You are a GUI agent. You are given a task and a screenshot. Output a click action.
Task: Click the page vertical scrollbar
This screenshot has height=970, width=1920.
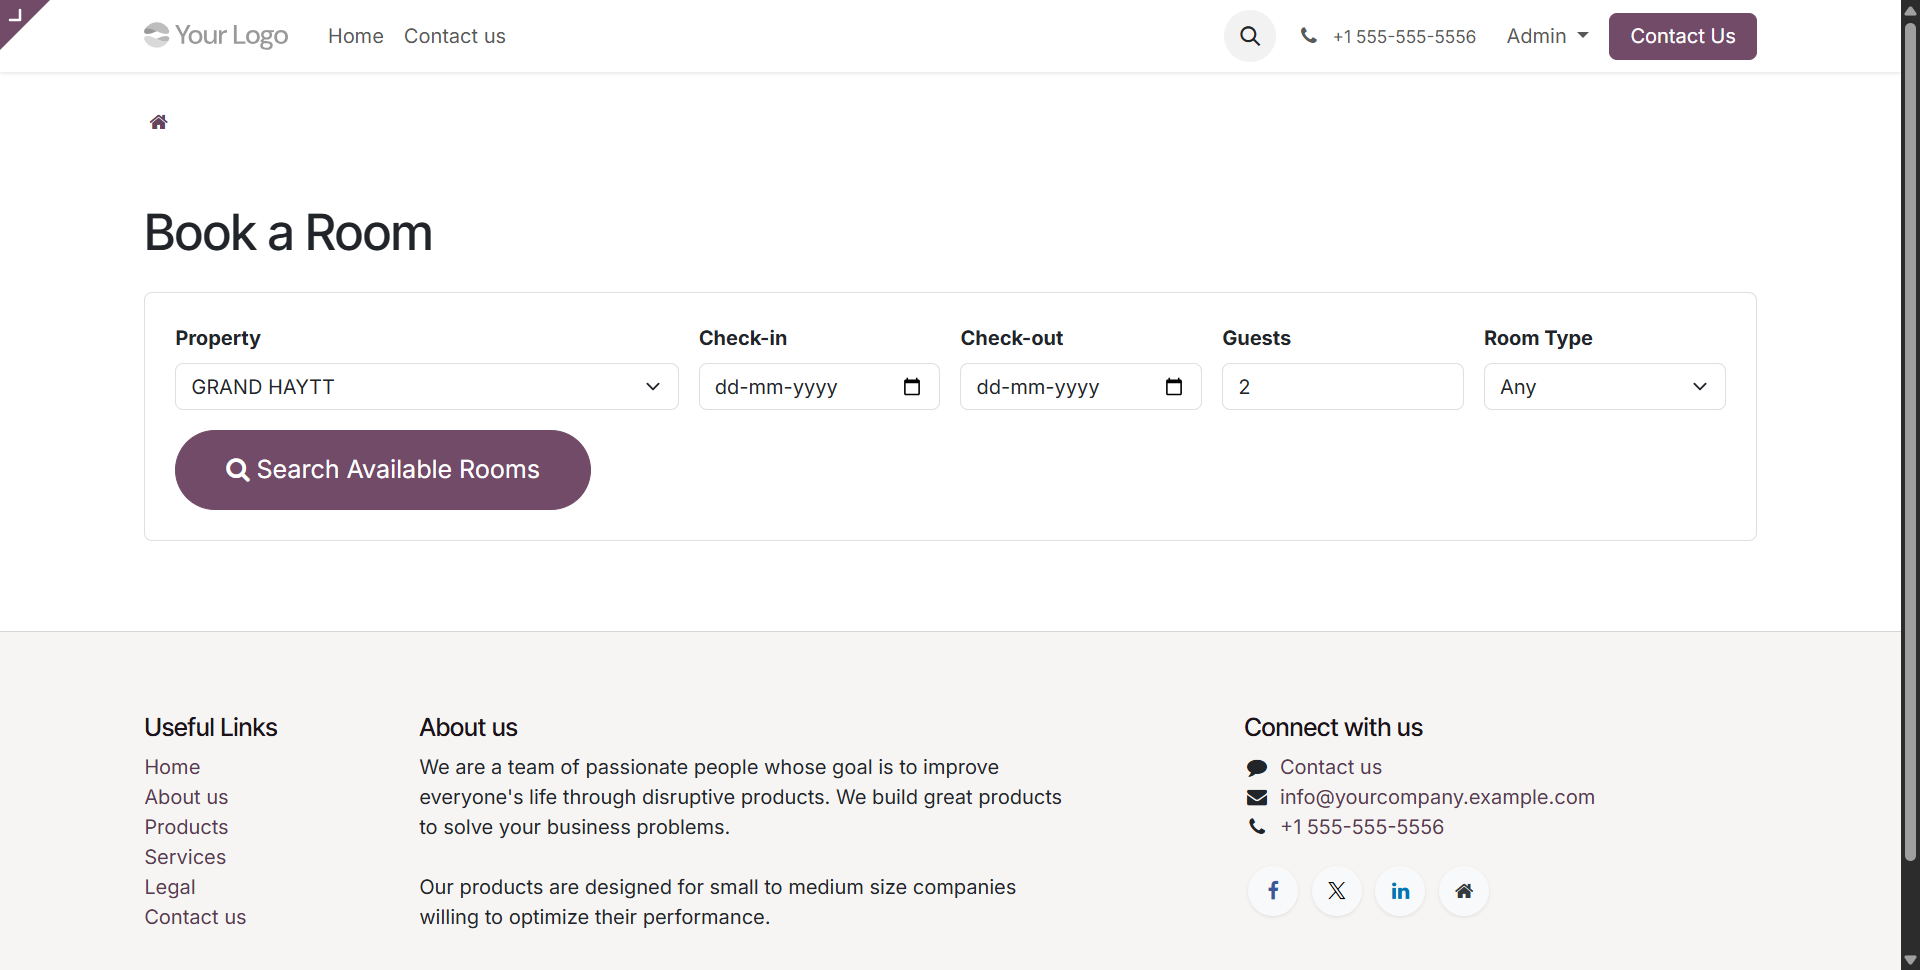pyautogui.click(x=1910, y=440)
